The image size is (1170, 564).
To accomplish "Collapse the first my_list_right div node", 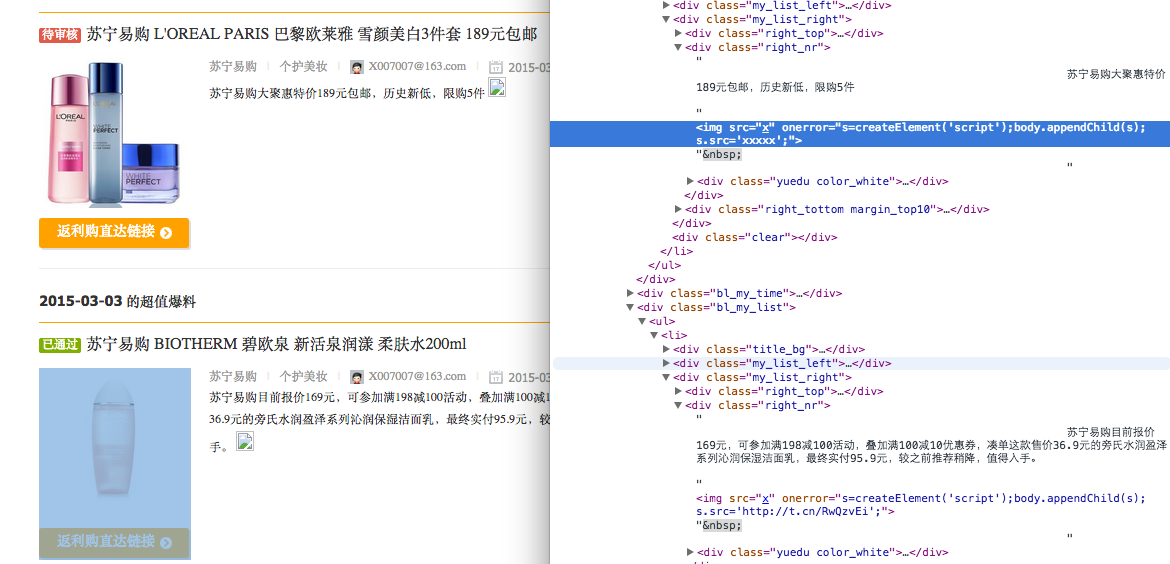I will point(666,19).
